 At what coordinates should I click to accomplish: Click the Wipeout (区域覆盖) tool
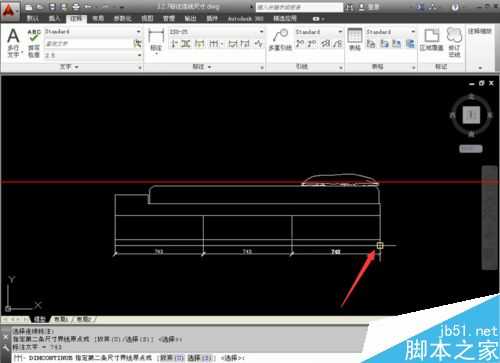click(432, 40)
